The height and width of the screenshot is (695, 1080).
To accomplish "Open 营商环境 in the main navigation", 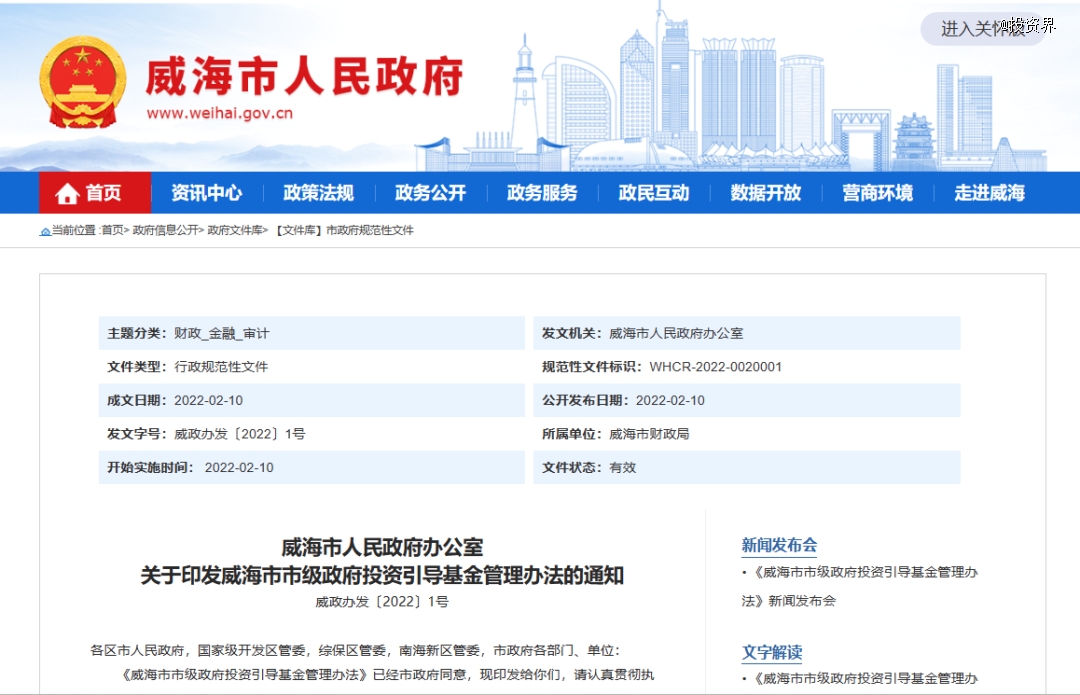I will point(877,193).
